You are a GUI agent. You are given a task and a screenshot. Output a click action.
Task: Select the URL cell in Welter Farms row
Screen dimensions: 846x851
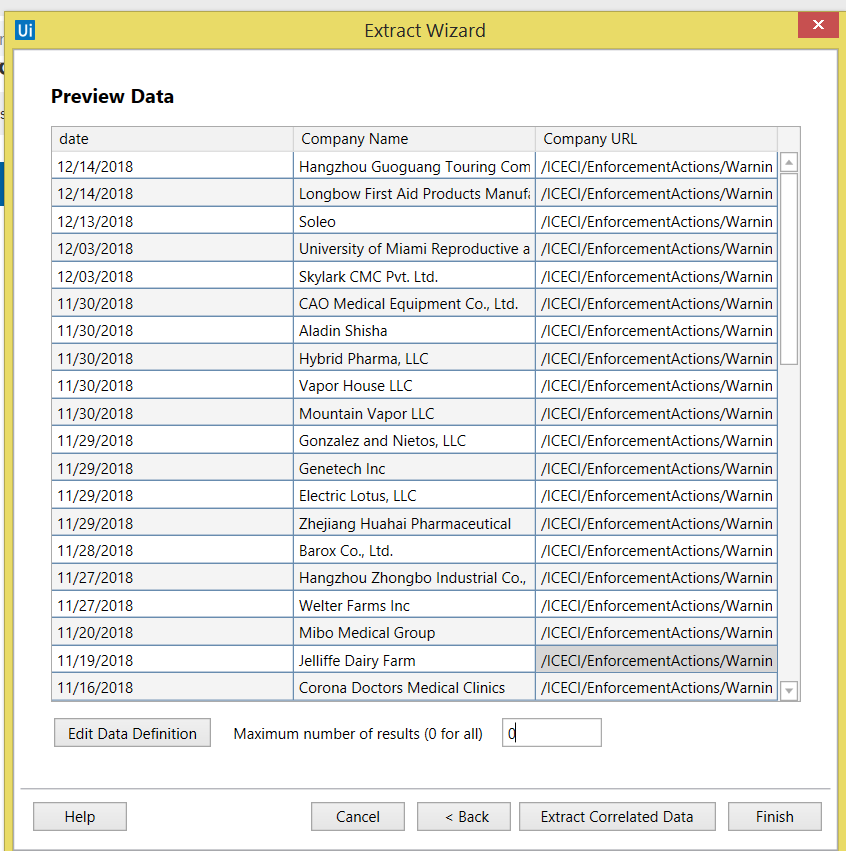coord(656,605)
